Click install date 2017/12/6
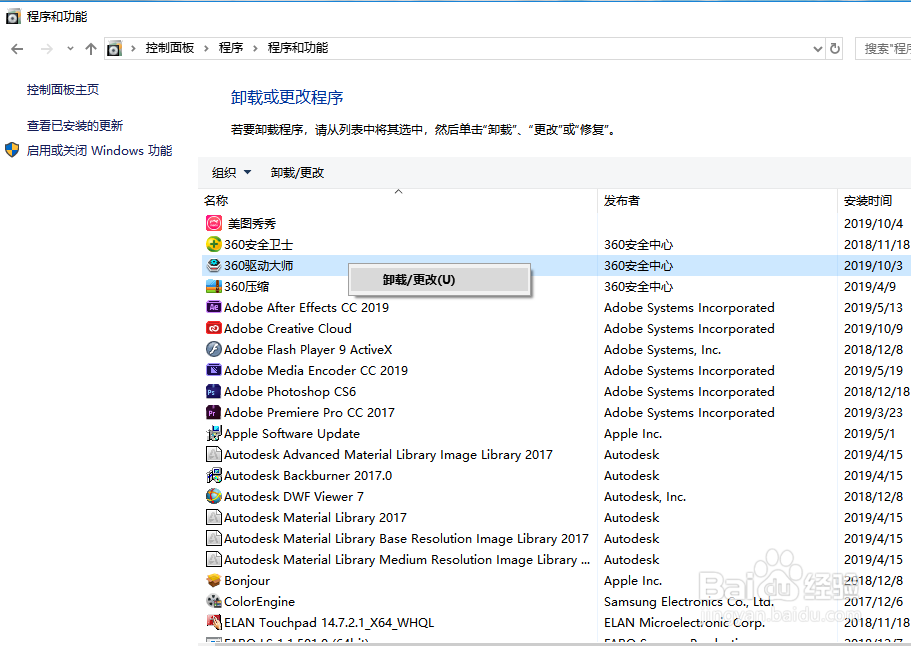Image resolution: width=911 pixels, height=646 pixels. 873,601
